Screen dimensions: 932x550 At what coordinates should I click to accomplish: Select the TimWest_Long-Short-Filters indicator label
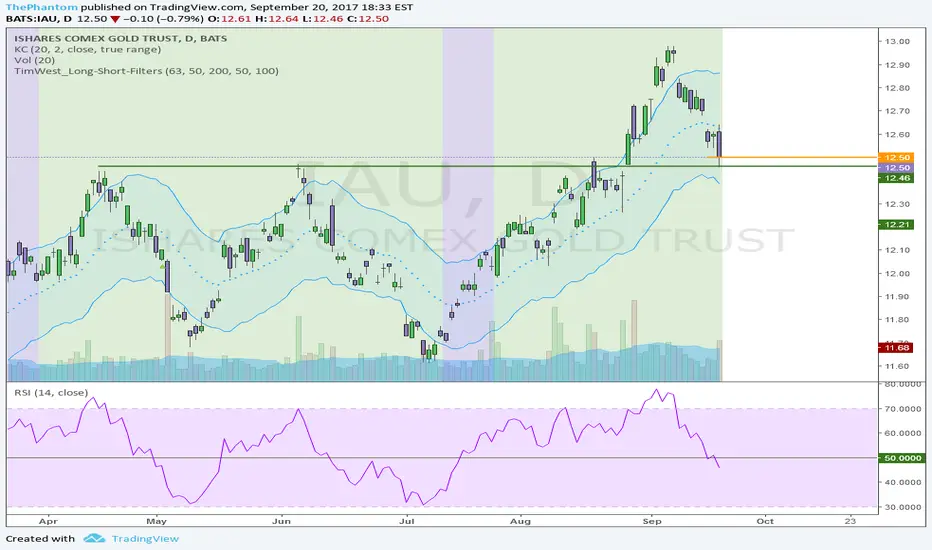pyautogui.click(x=146, y=71)
